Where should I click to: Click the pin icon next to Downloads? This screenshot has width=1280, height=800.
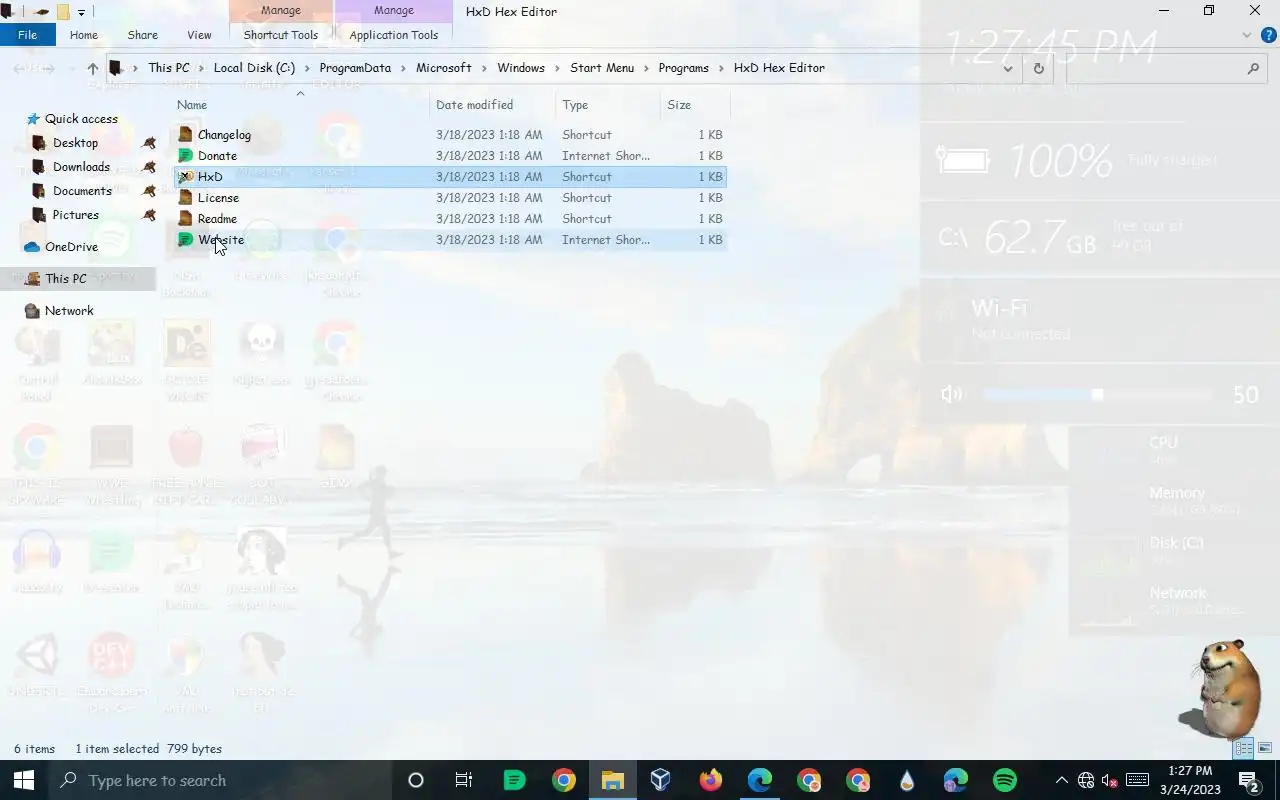[149, 167]
